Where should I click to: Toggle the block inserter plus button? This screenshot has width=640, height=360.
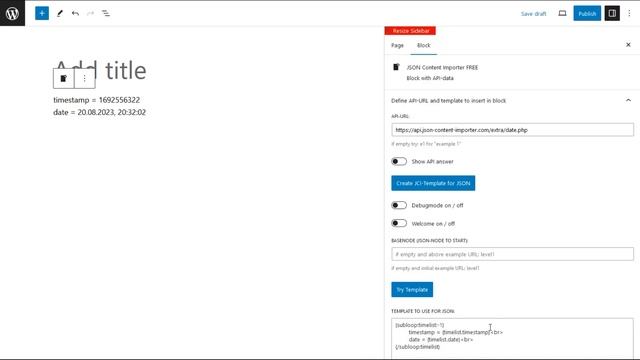[x=42, y=13]
